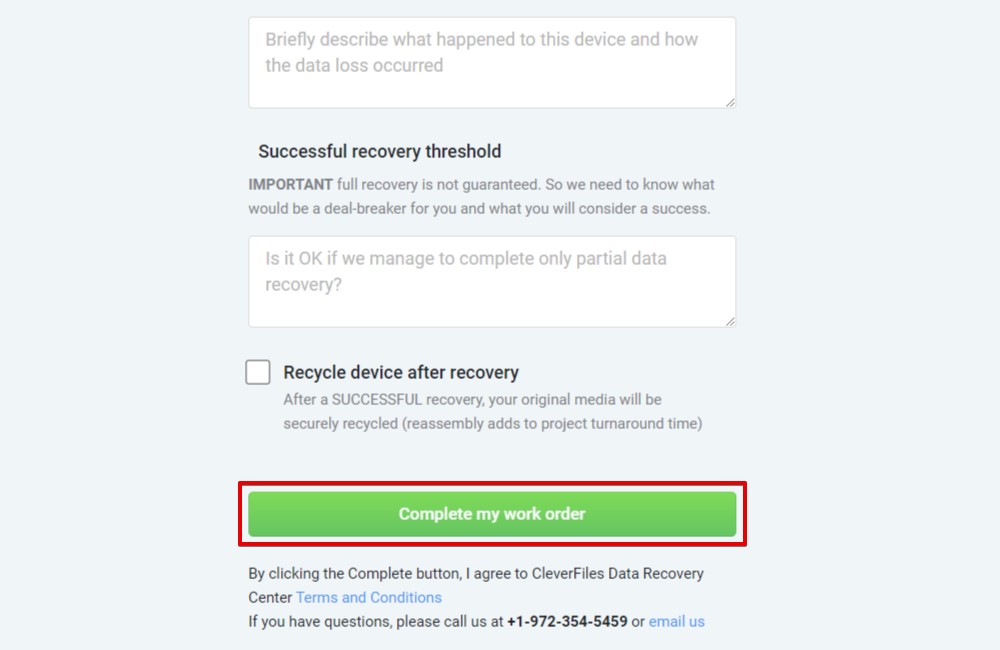1000x650 pixels.
Task: Click the 'CleverFiles Data Recovery' text
Action: point(617,573)
